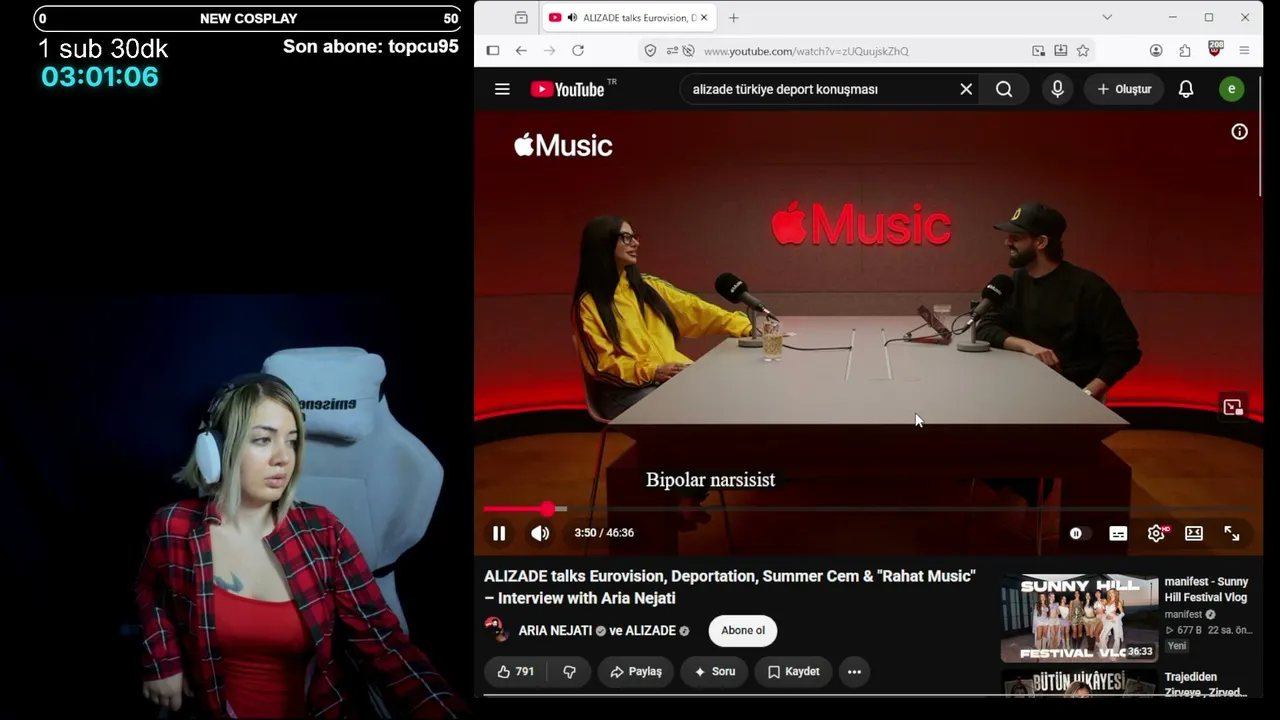The width and height of the screenshot is (1280, 720).
Task: Click the page's vertical scrollbar
Action: pyautogui.click(x=1260, y=135)
